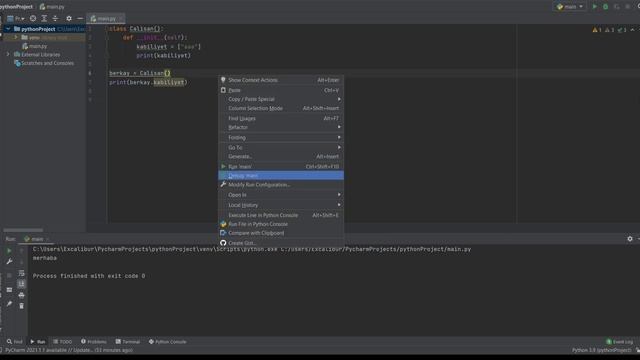Collapse the pythonProject root folder
The image size is (640, 360).
pos(8,29)
